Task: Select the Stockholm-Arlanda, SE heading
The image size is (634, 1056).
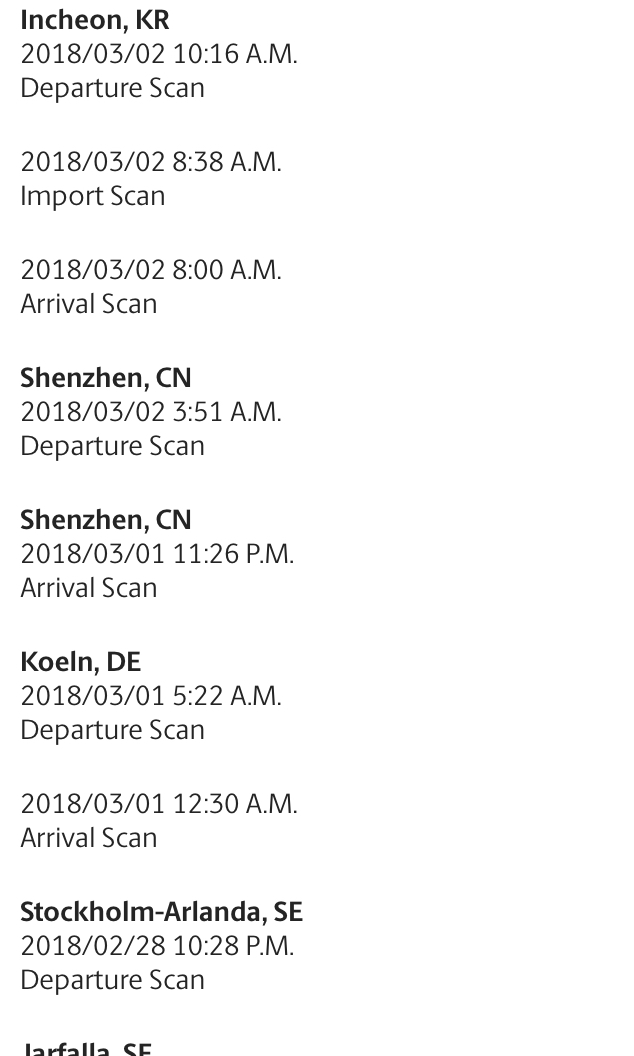Action: [x=161, y=912]
